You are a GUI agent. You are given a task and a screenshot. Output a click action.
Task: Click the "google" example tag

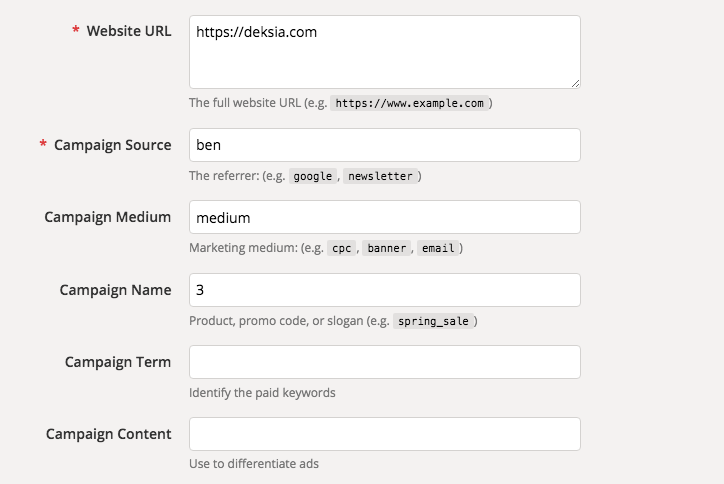[314, 176]
